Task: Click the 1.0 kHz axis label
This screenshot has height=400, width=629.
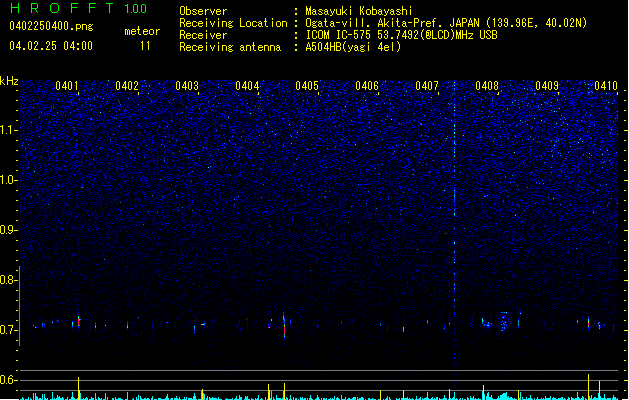Action: pos(9,180)
